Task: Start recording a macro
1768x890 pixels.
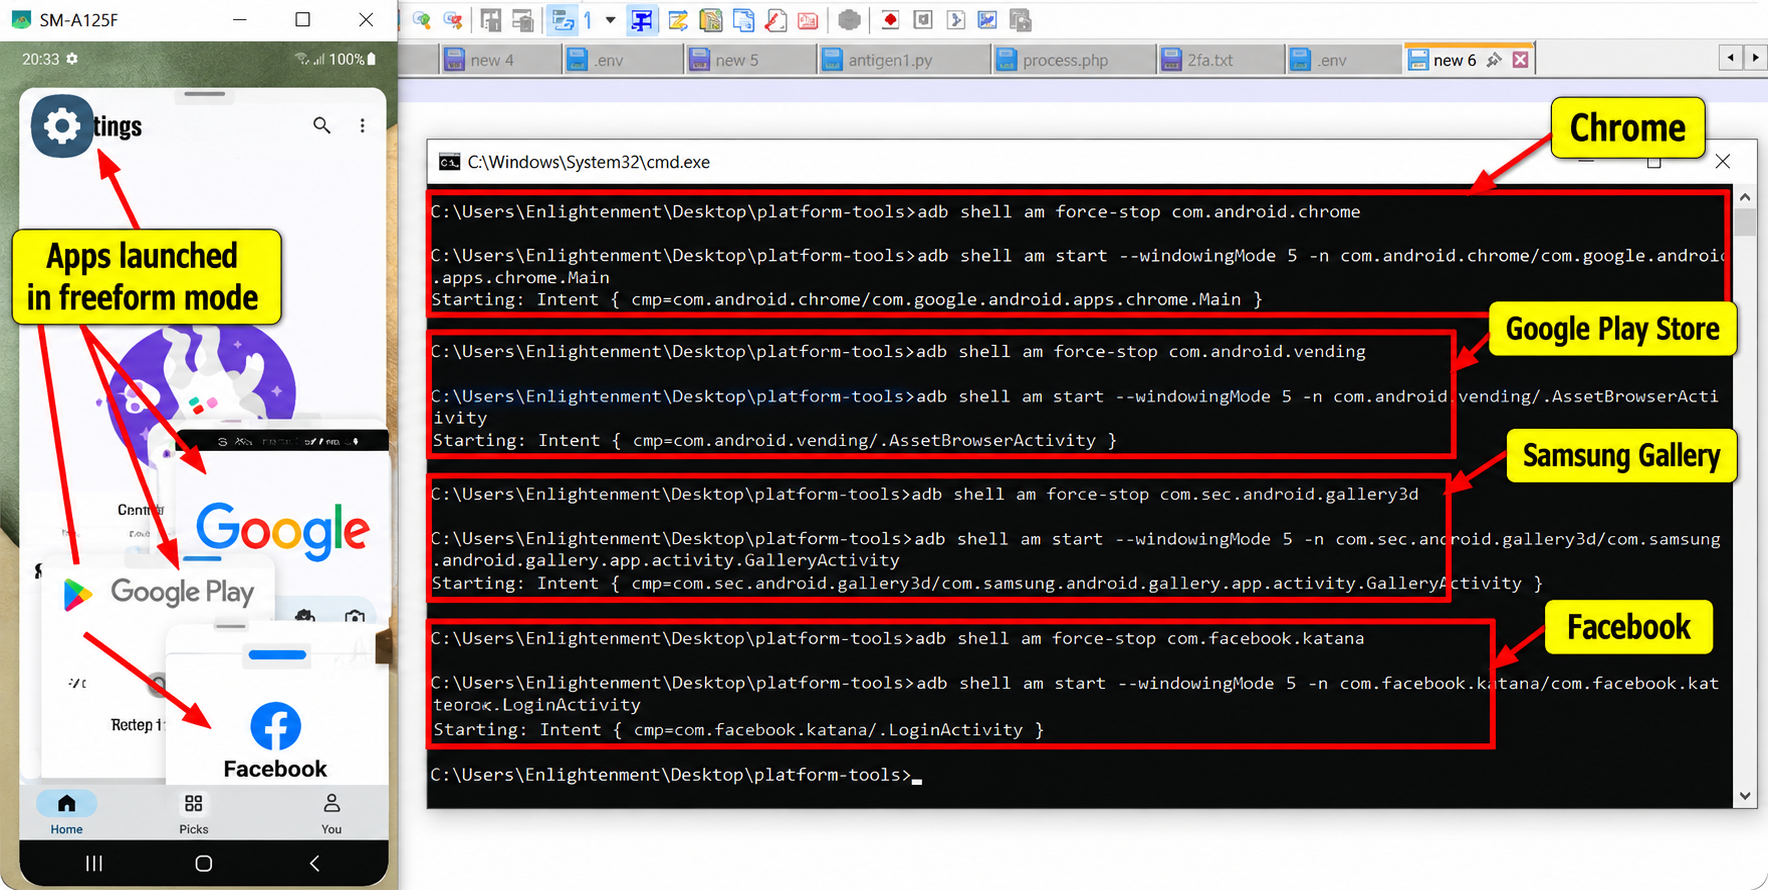Action: 890,20
